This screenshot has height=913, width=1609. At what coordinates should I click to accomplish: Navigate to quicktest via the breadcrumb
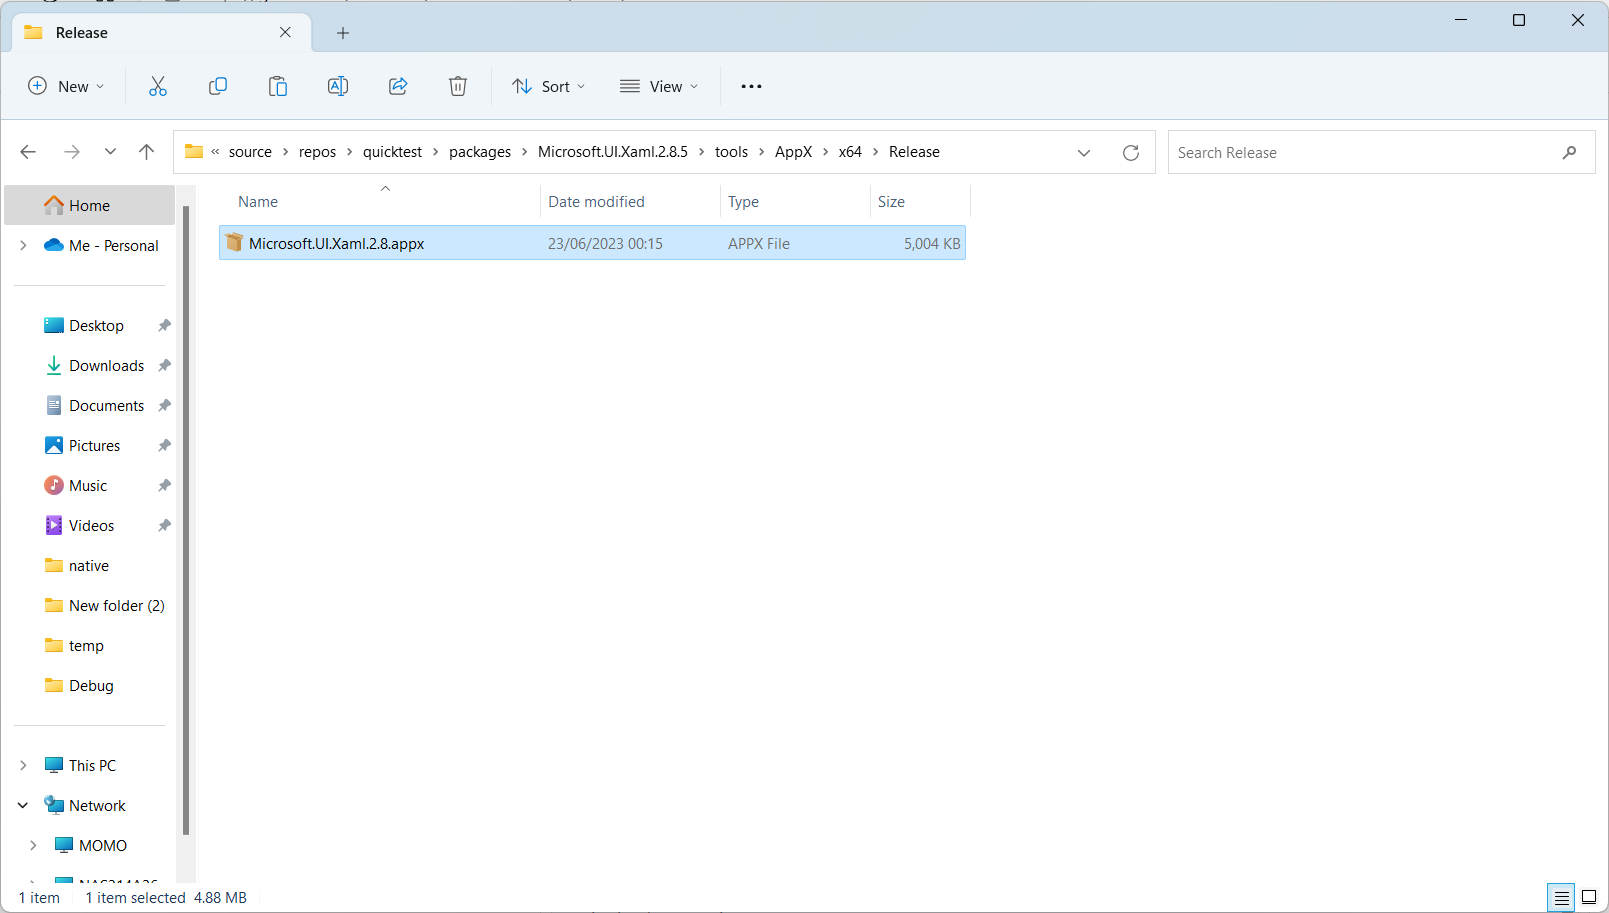[392, 151]
